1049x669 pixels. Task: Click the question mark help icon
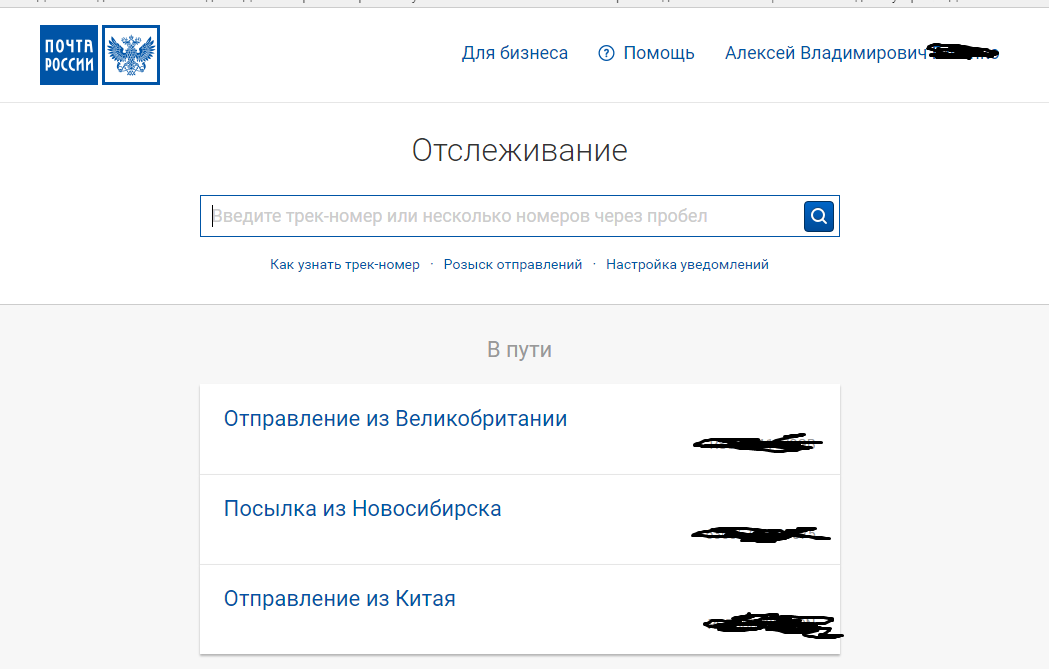coord(606,53)
